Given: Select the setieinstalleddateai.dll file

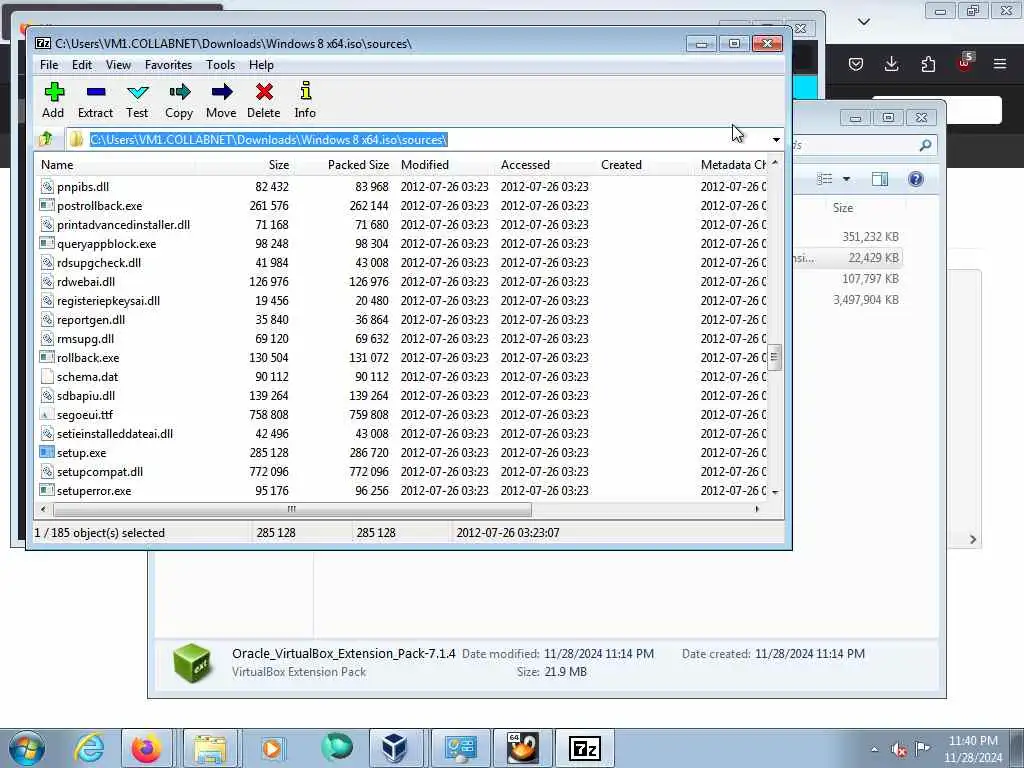Looking at the screenshot, I should pyautogui.click(x=114, y=434).
